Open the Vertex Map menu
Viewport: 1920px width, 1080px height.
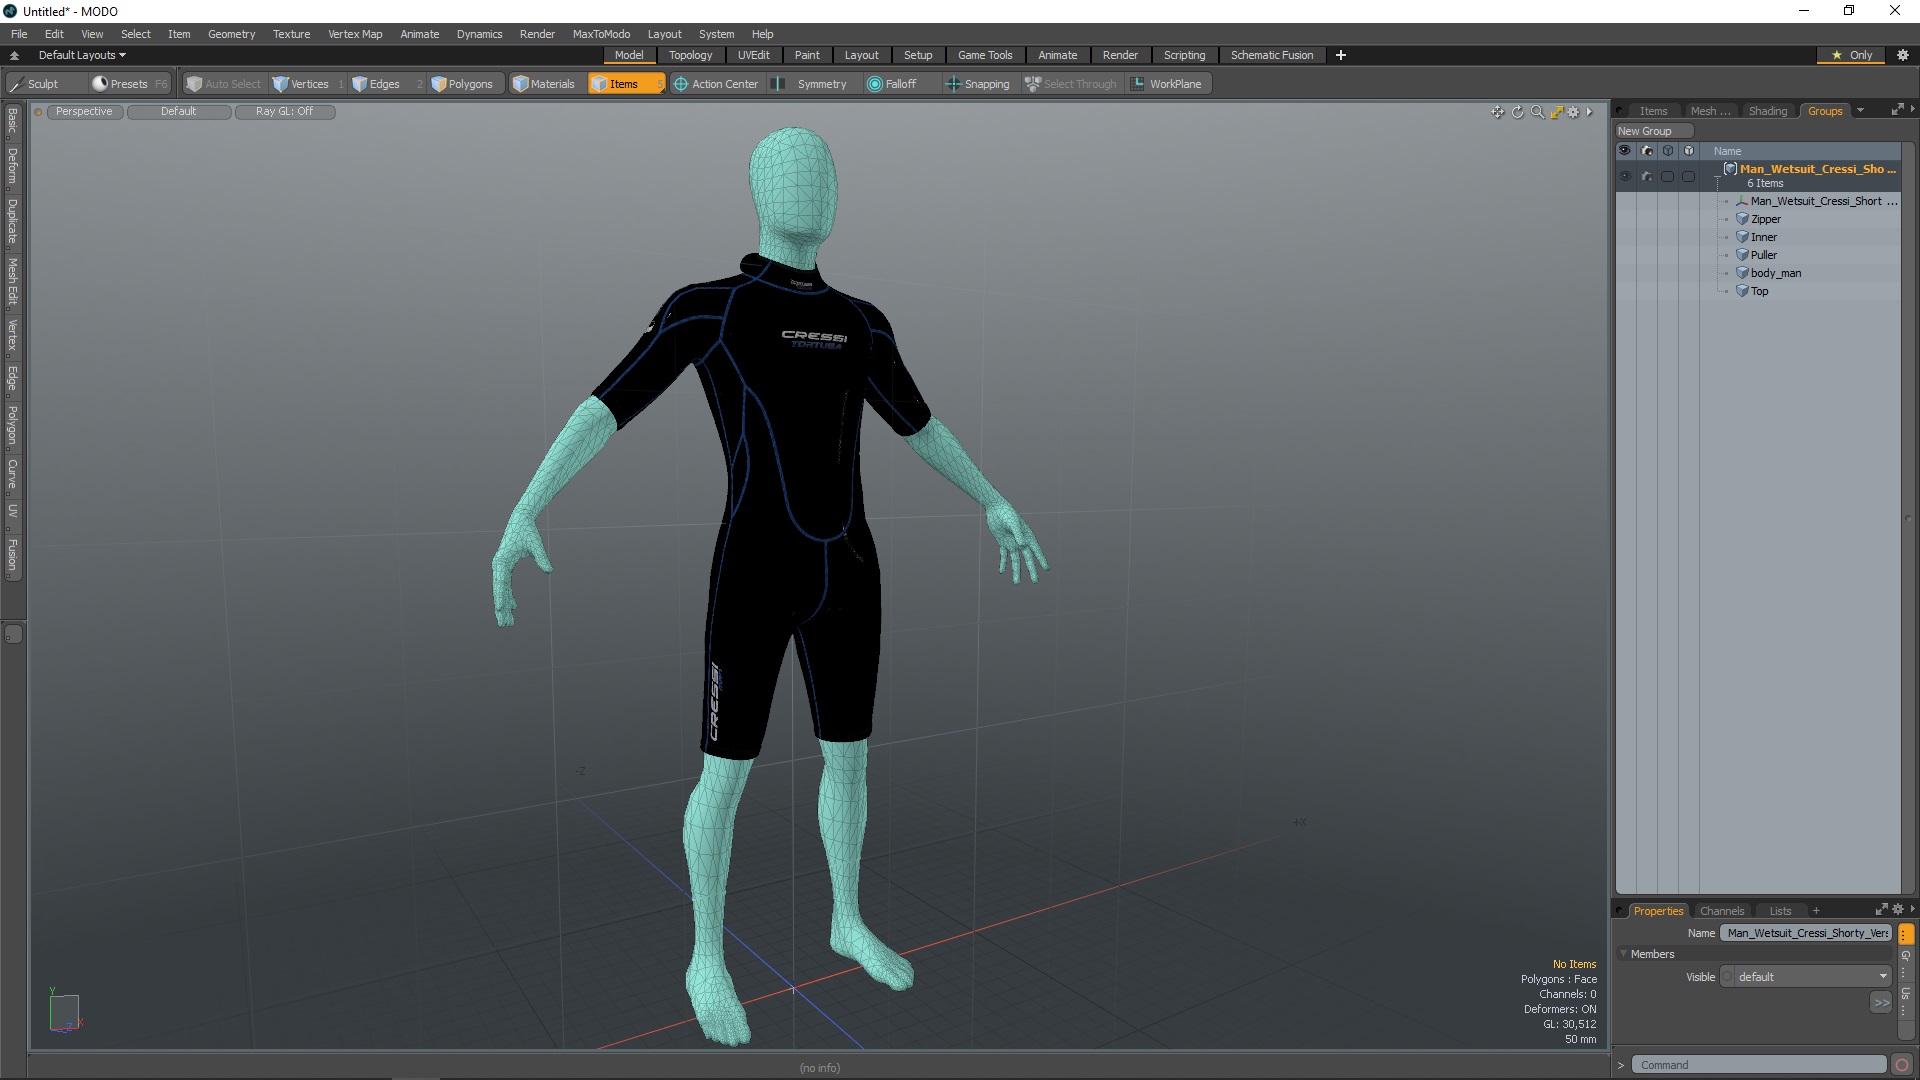point(355,34)
